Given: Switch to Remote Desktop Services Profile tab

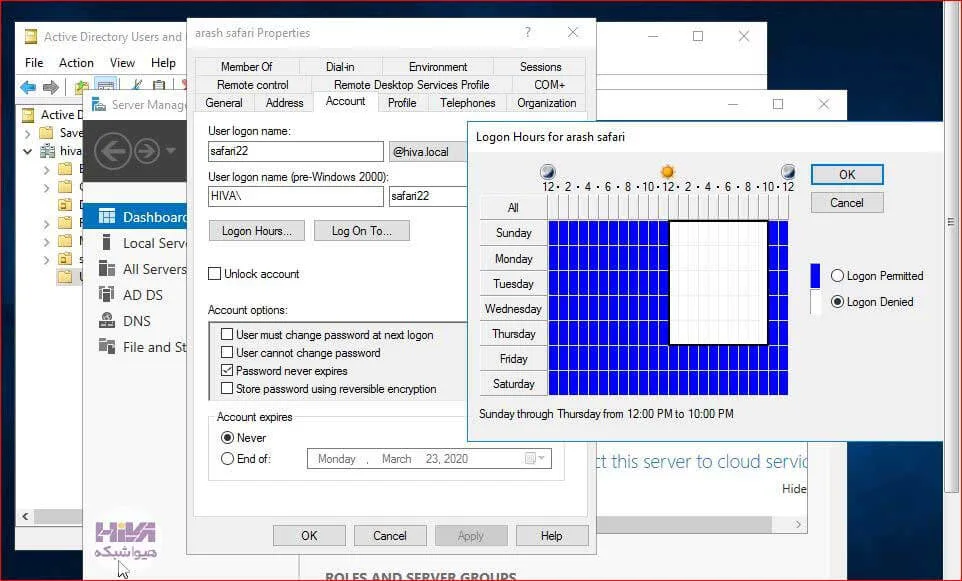Looking at the screenshot, I should coord(412,85).
